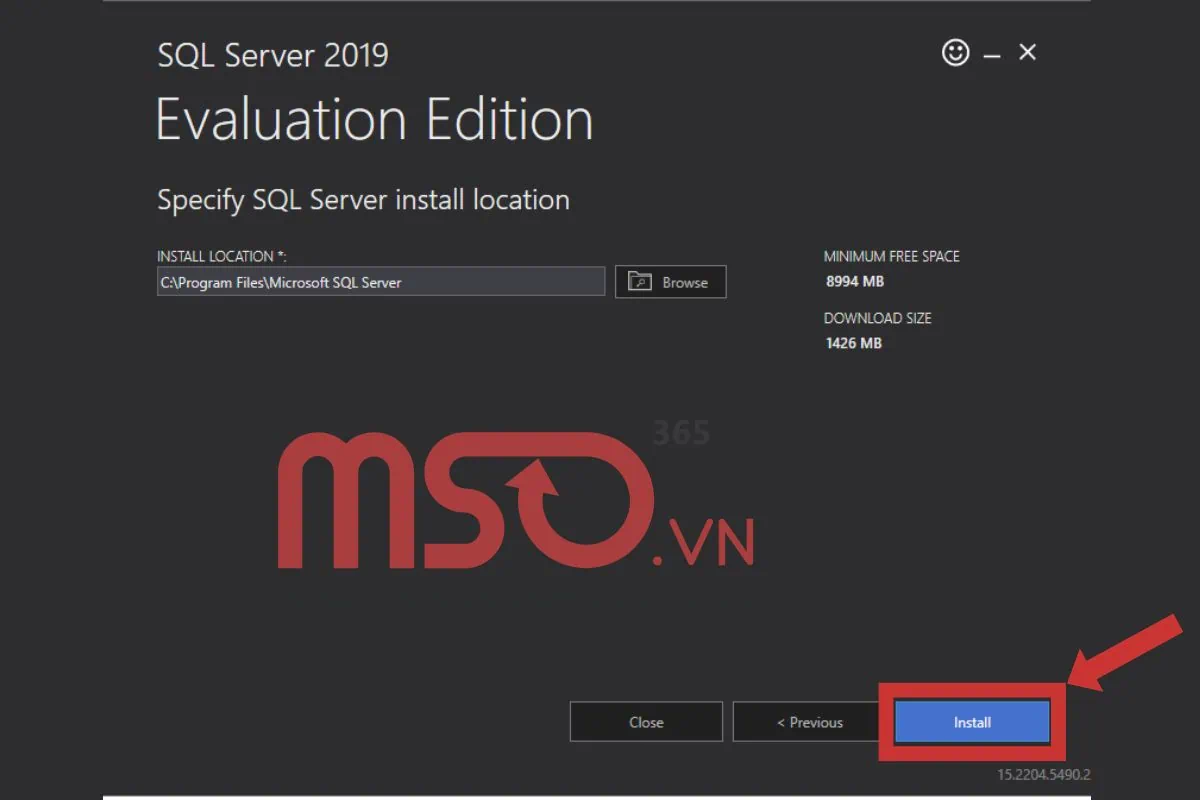The width and height of the screenshot is (1200, 800).
Task: Click the 1426 MB download size value
Action: tap(853, 343)
